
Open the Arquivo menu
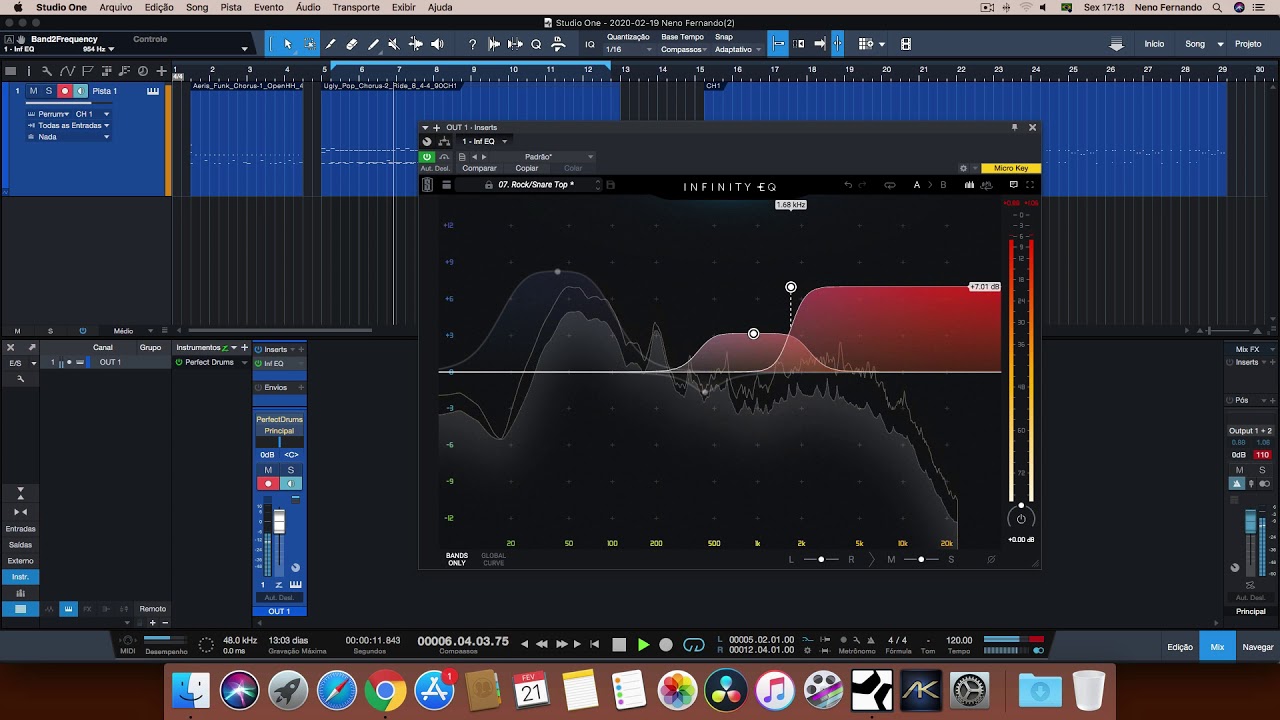116,7
